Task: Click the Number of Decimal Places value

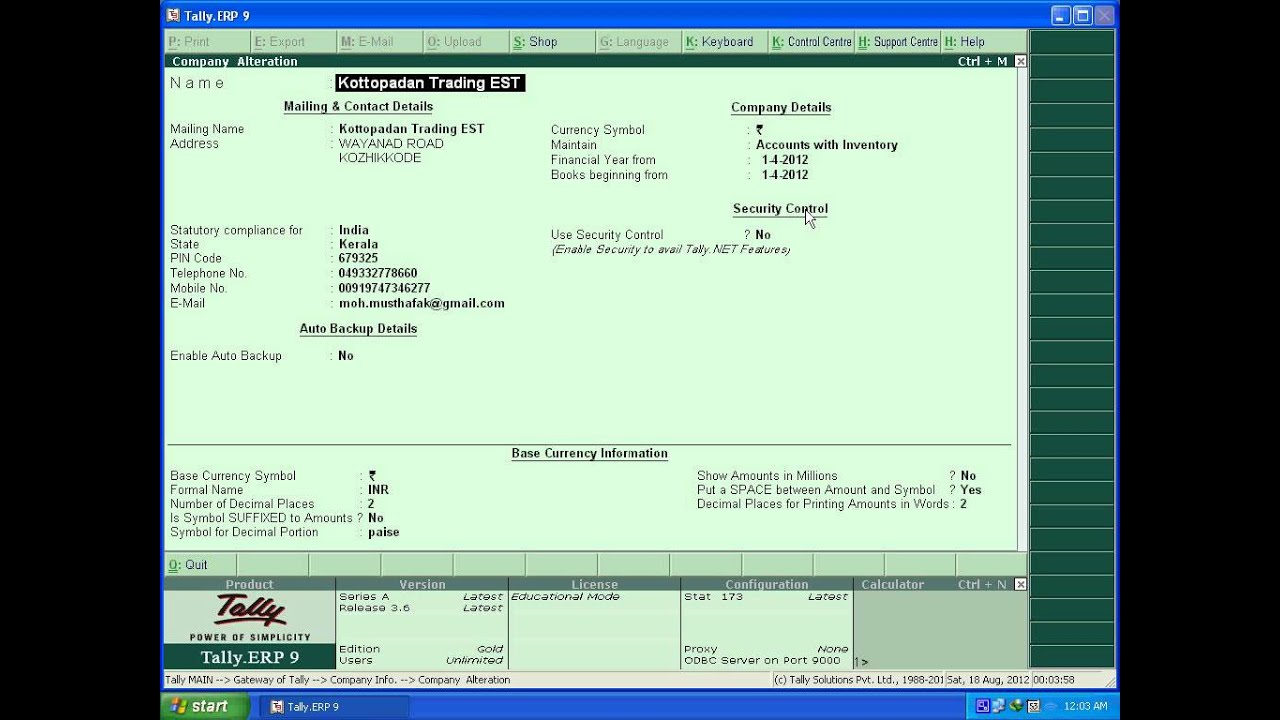Action: [371, 504]
